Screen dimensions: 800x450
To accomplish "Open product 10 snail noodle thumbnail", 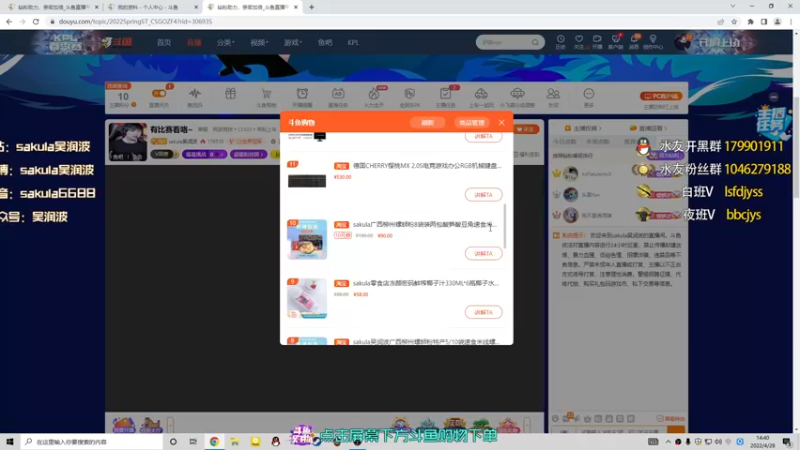I will 307,239.
